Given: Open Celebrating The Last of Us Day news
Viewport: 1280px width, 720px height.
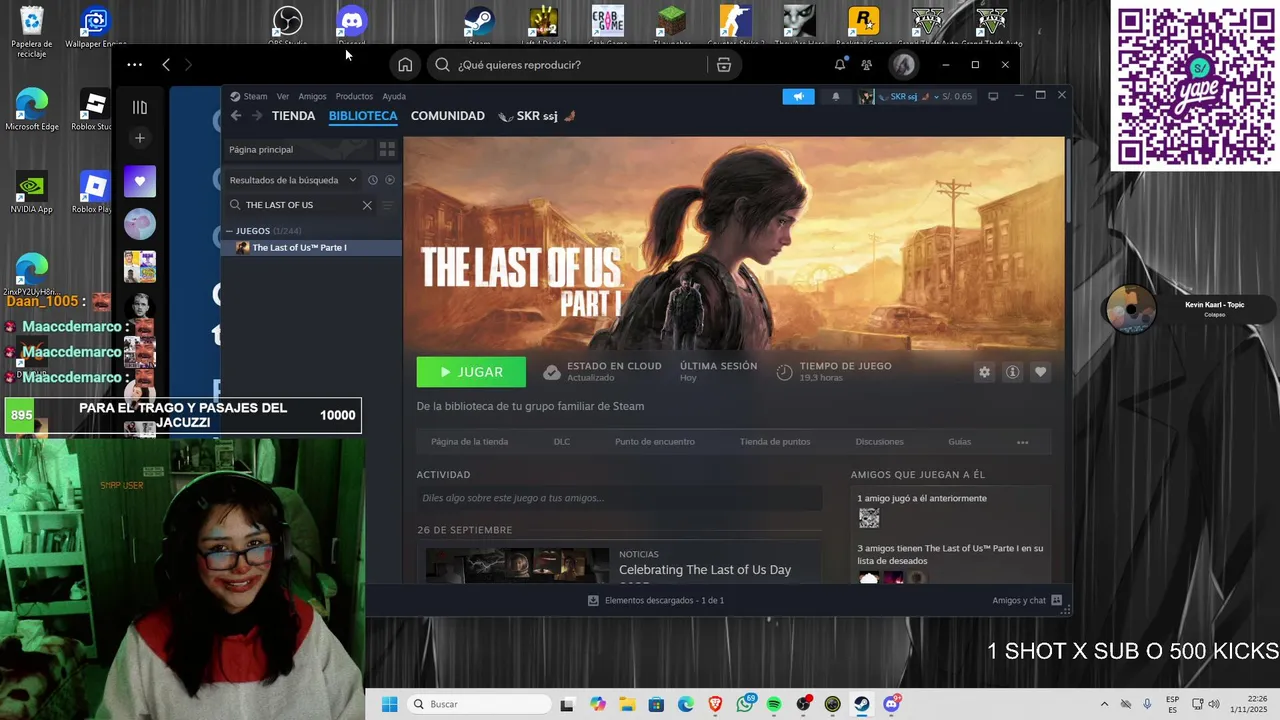Looking at the screenshot, I should point(705,570).
